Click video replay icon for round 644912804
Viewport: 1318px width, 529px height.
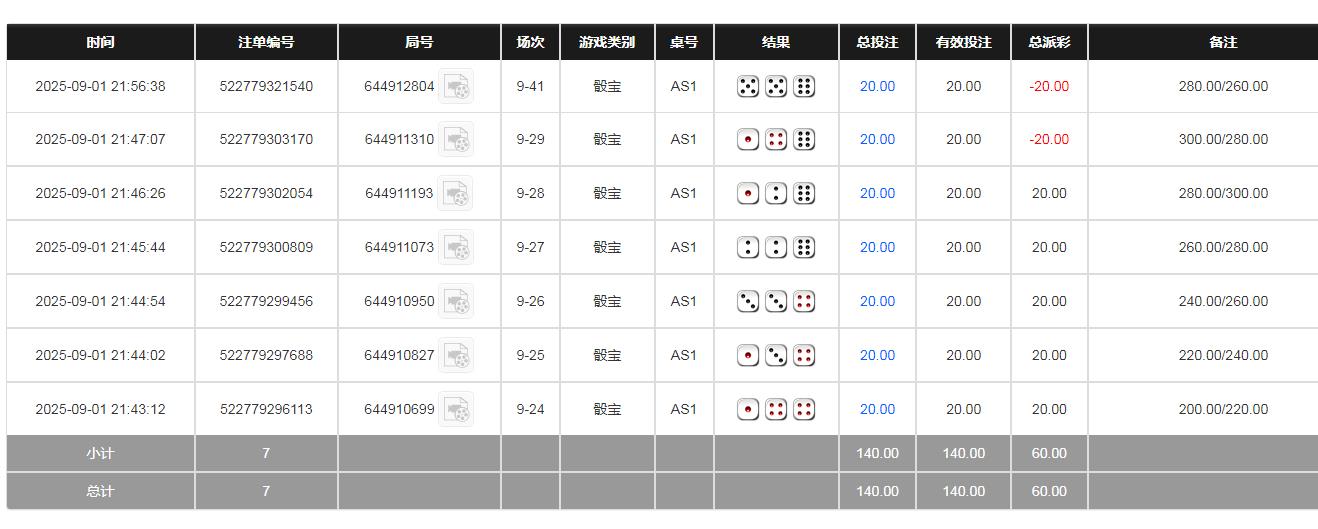tap(456, 87)
